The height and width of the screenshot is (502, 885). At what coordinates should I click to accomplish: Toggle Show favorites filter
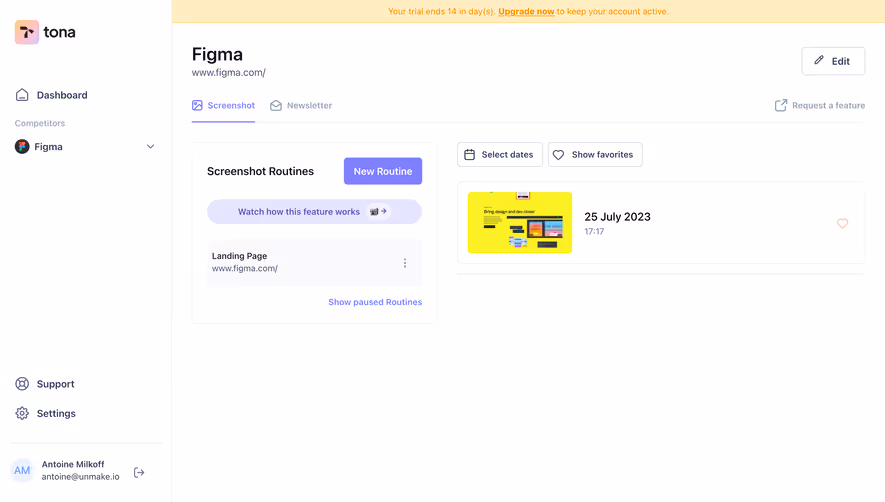click(595, 155)
